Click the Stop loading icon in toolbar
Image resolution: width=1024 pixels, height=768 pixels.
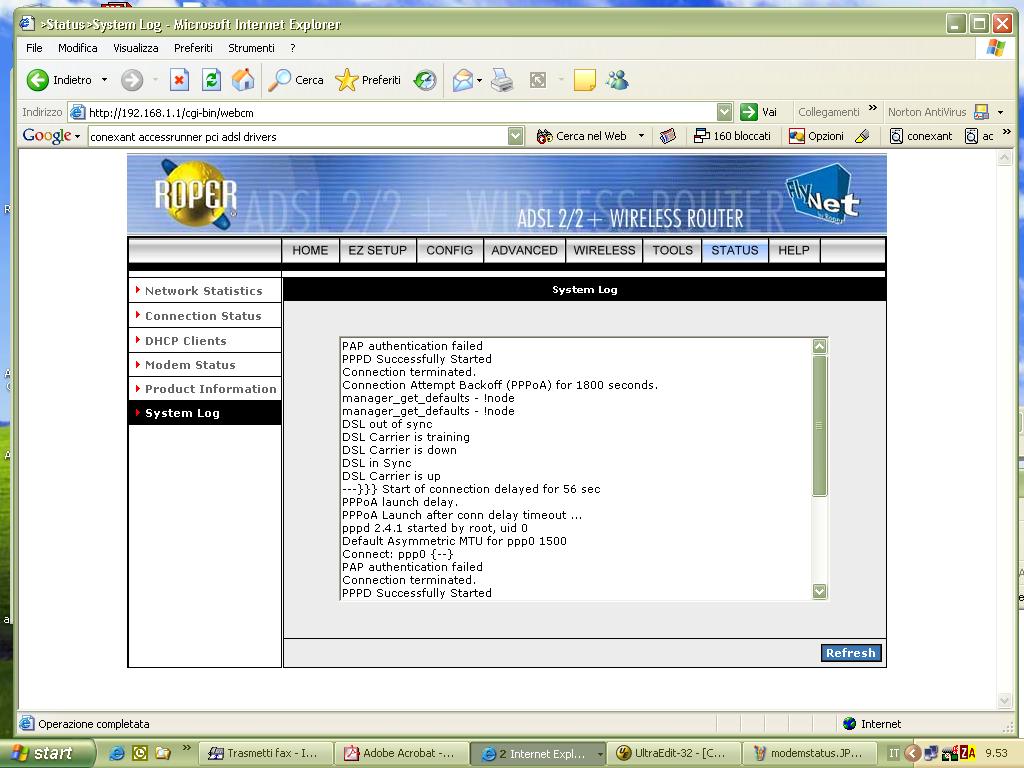pyautogui.click(x=179, y=80)
